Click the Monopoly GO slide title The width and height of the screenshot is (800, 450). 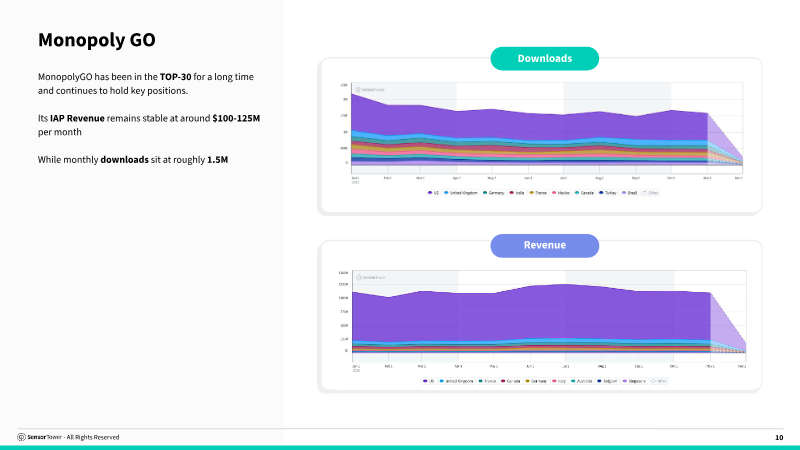[96, 40]
